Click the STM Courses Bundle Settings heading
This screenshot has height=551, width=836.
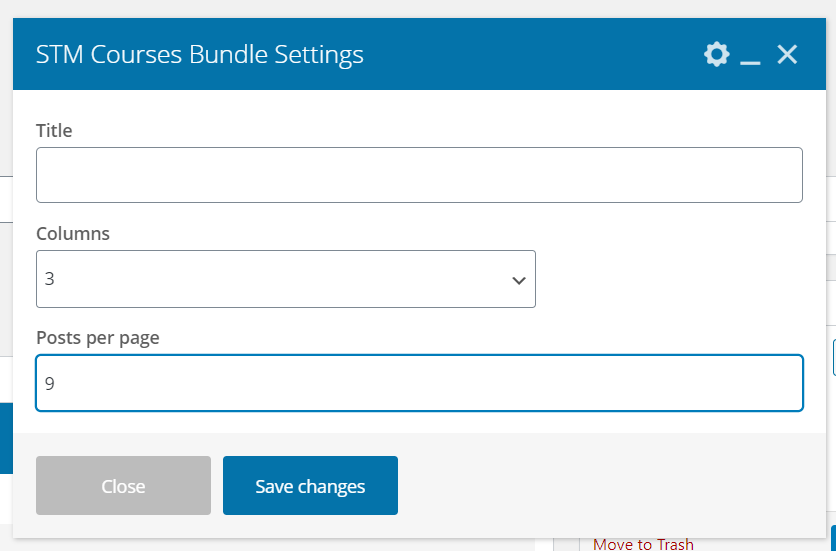pyautogui.click(x=200, y=54)
